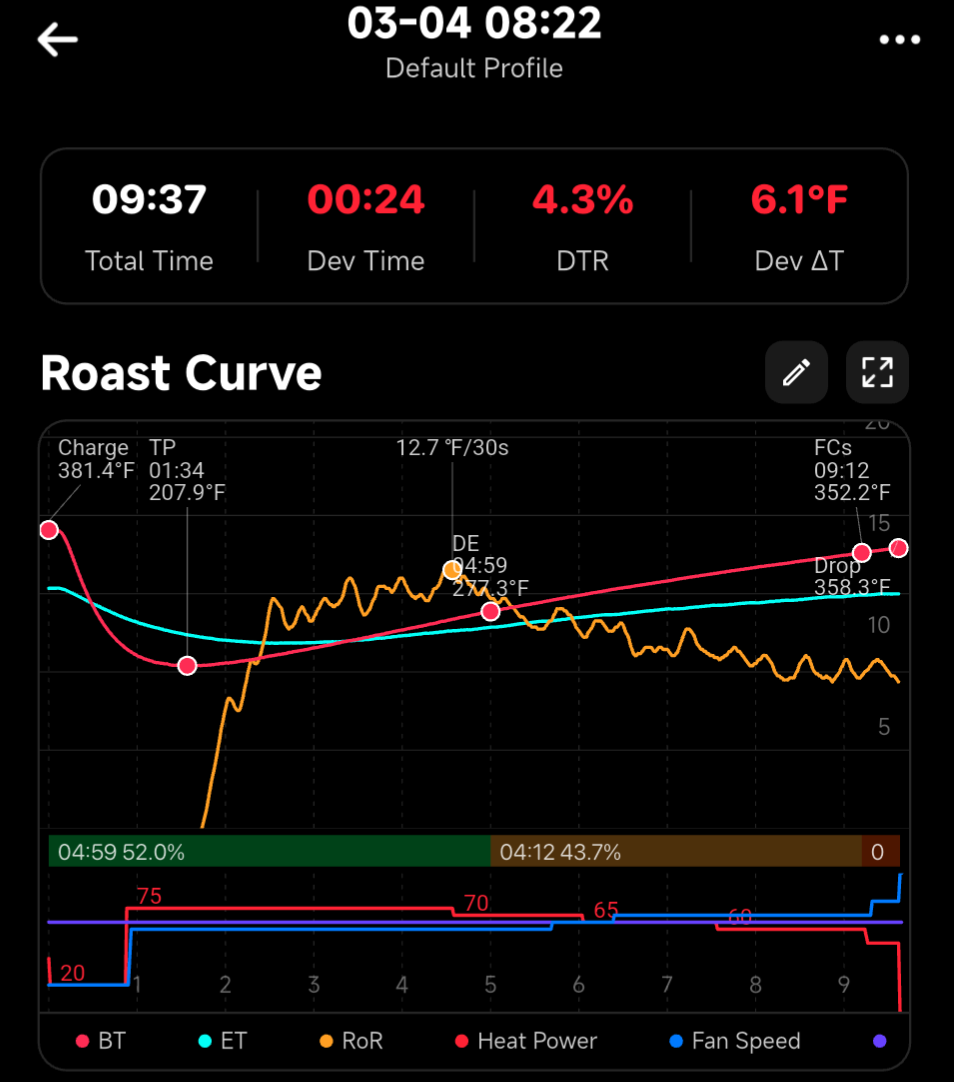This screenshot has width=954, height=1082.
Task: Tap the Default Profile label
Action: click(x=473, y=69)
